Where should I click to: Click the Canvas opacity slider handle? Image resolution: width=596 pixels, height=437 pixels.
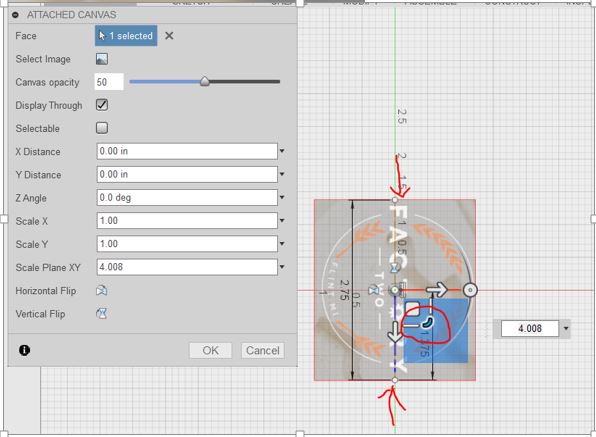point(204,81)
